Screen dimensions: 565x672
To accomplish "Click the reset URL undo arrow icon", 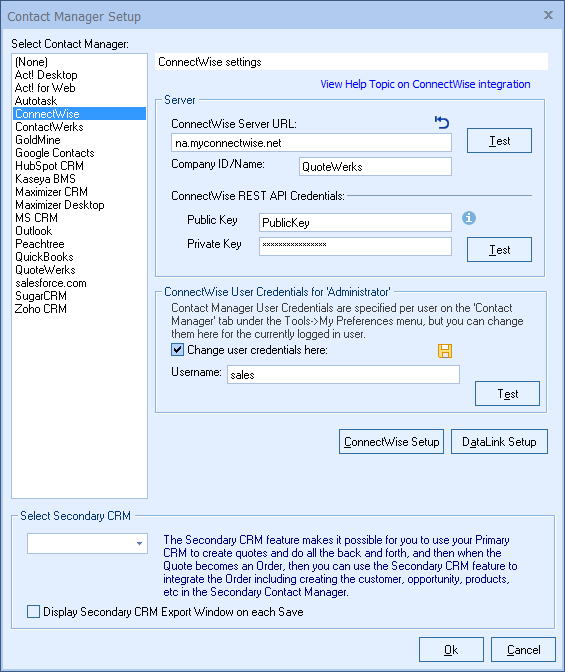I will (x=442, y=122).
